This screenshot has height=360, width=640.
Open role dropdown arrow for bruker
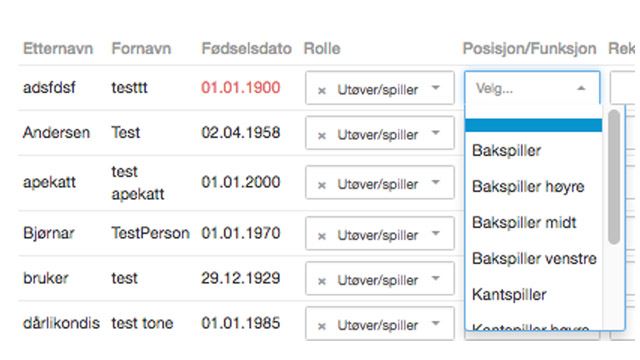coord(436,278)
